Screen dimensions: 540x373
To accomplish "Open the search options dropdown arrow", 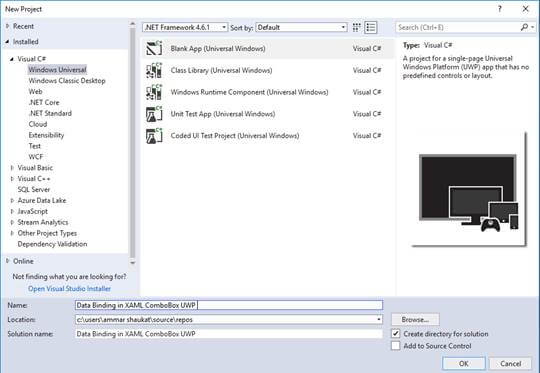I will point(533,27).
